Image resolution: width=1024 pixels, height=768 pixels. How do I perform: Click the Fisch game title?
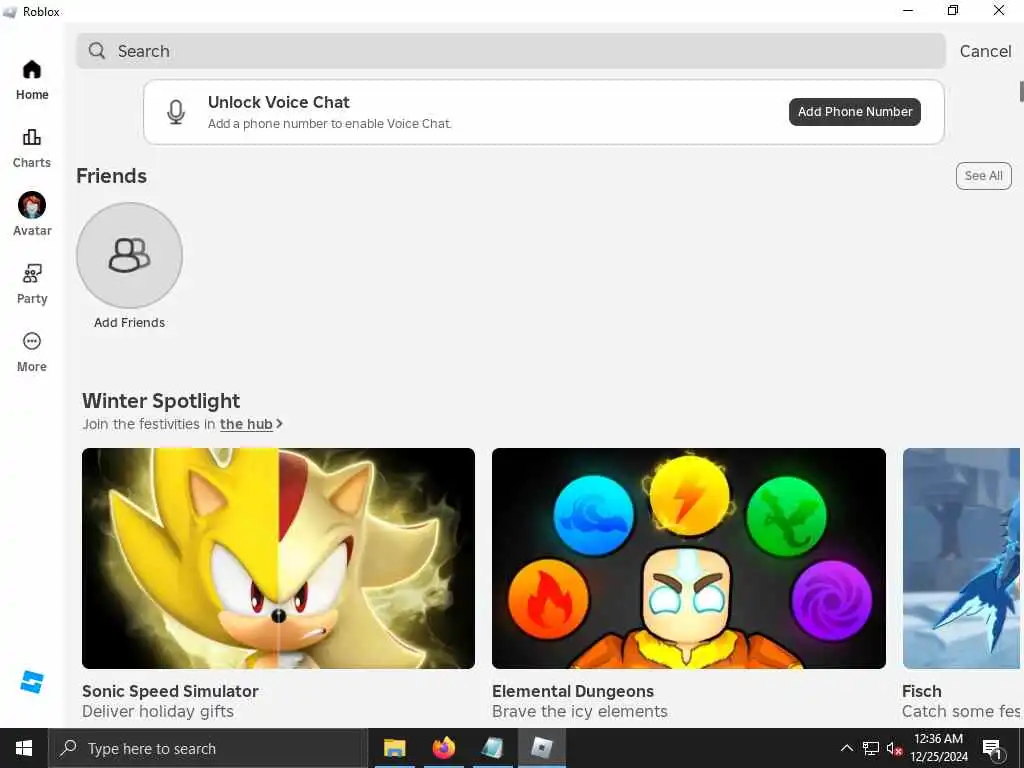coord(921,691)
